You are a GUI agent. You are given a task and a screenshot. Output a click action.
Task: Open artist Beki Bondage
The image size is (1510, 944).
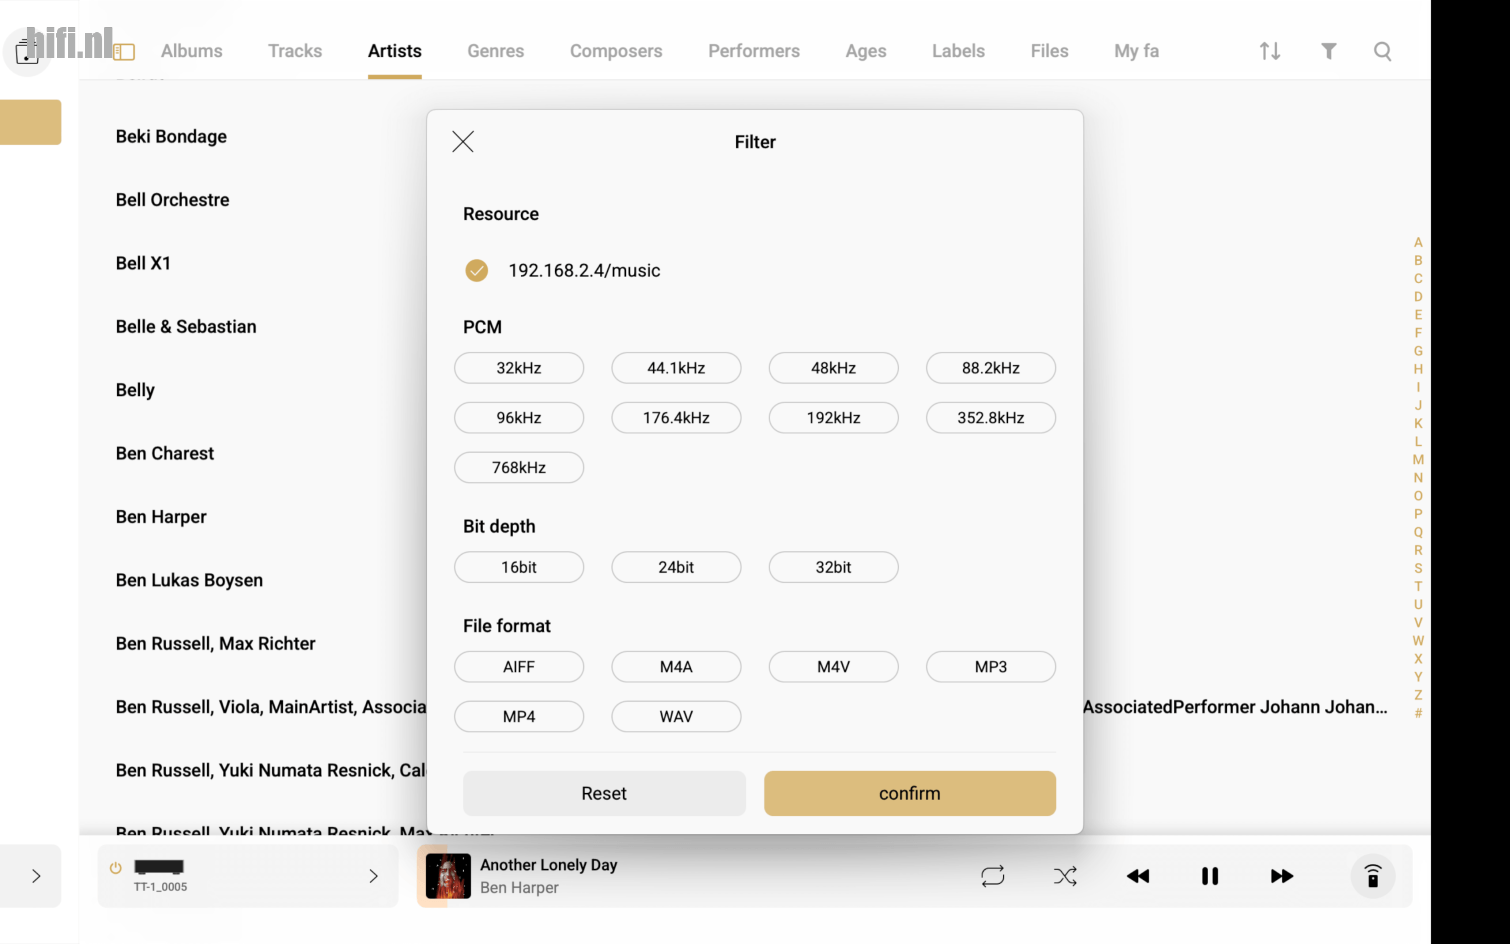(171, 137)
